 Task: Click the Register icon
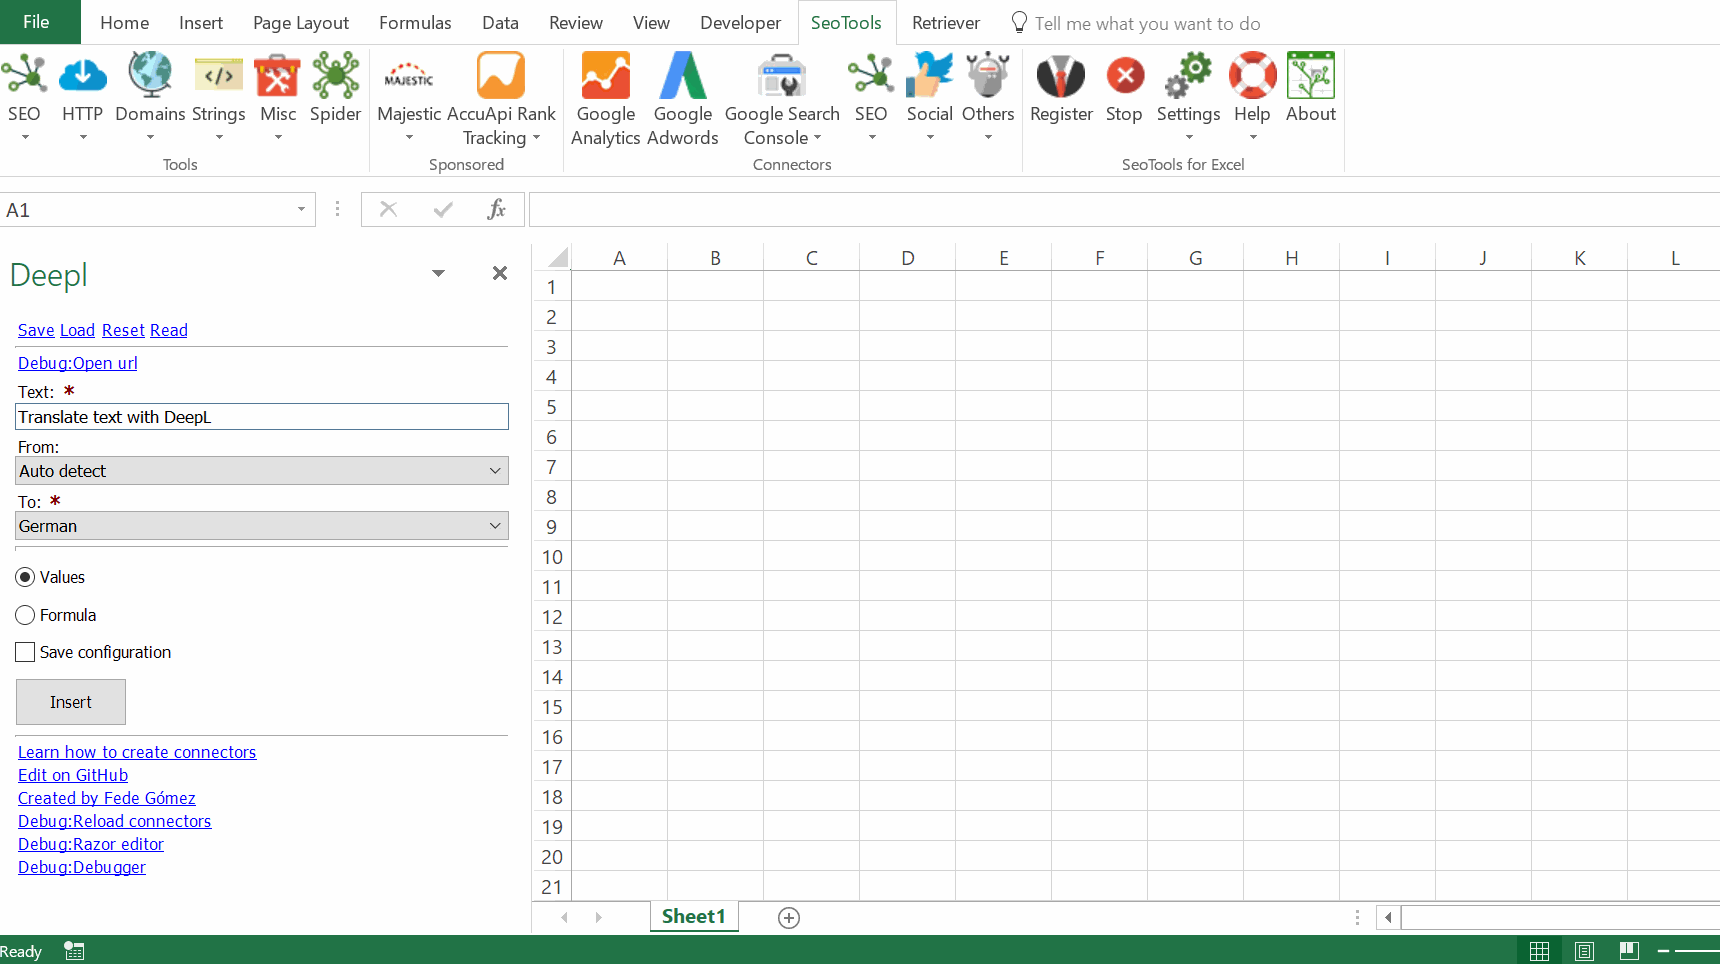coord(1061,76)
